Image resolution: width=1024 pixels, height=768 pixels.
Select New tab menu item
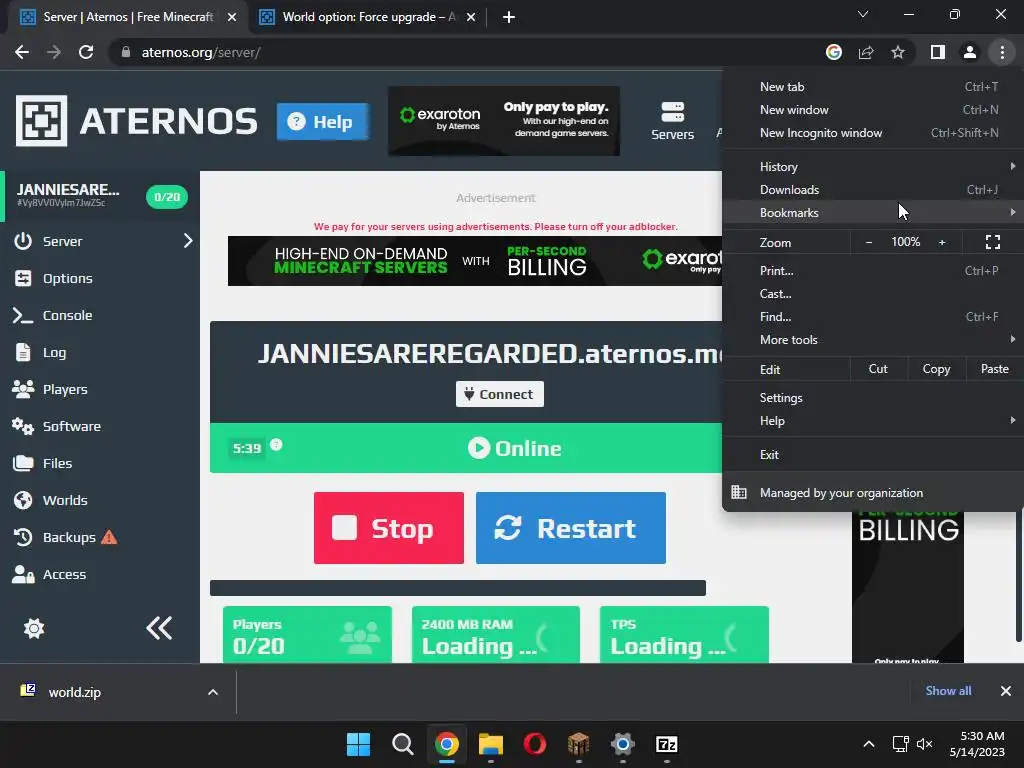click(x=872, y=86)
